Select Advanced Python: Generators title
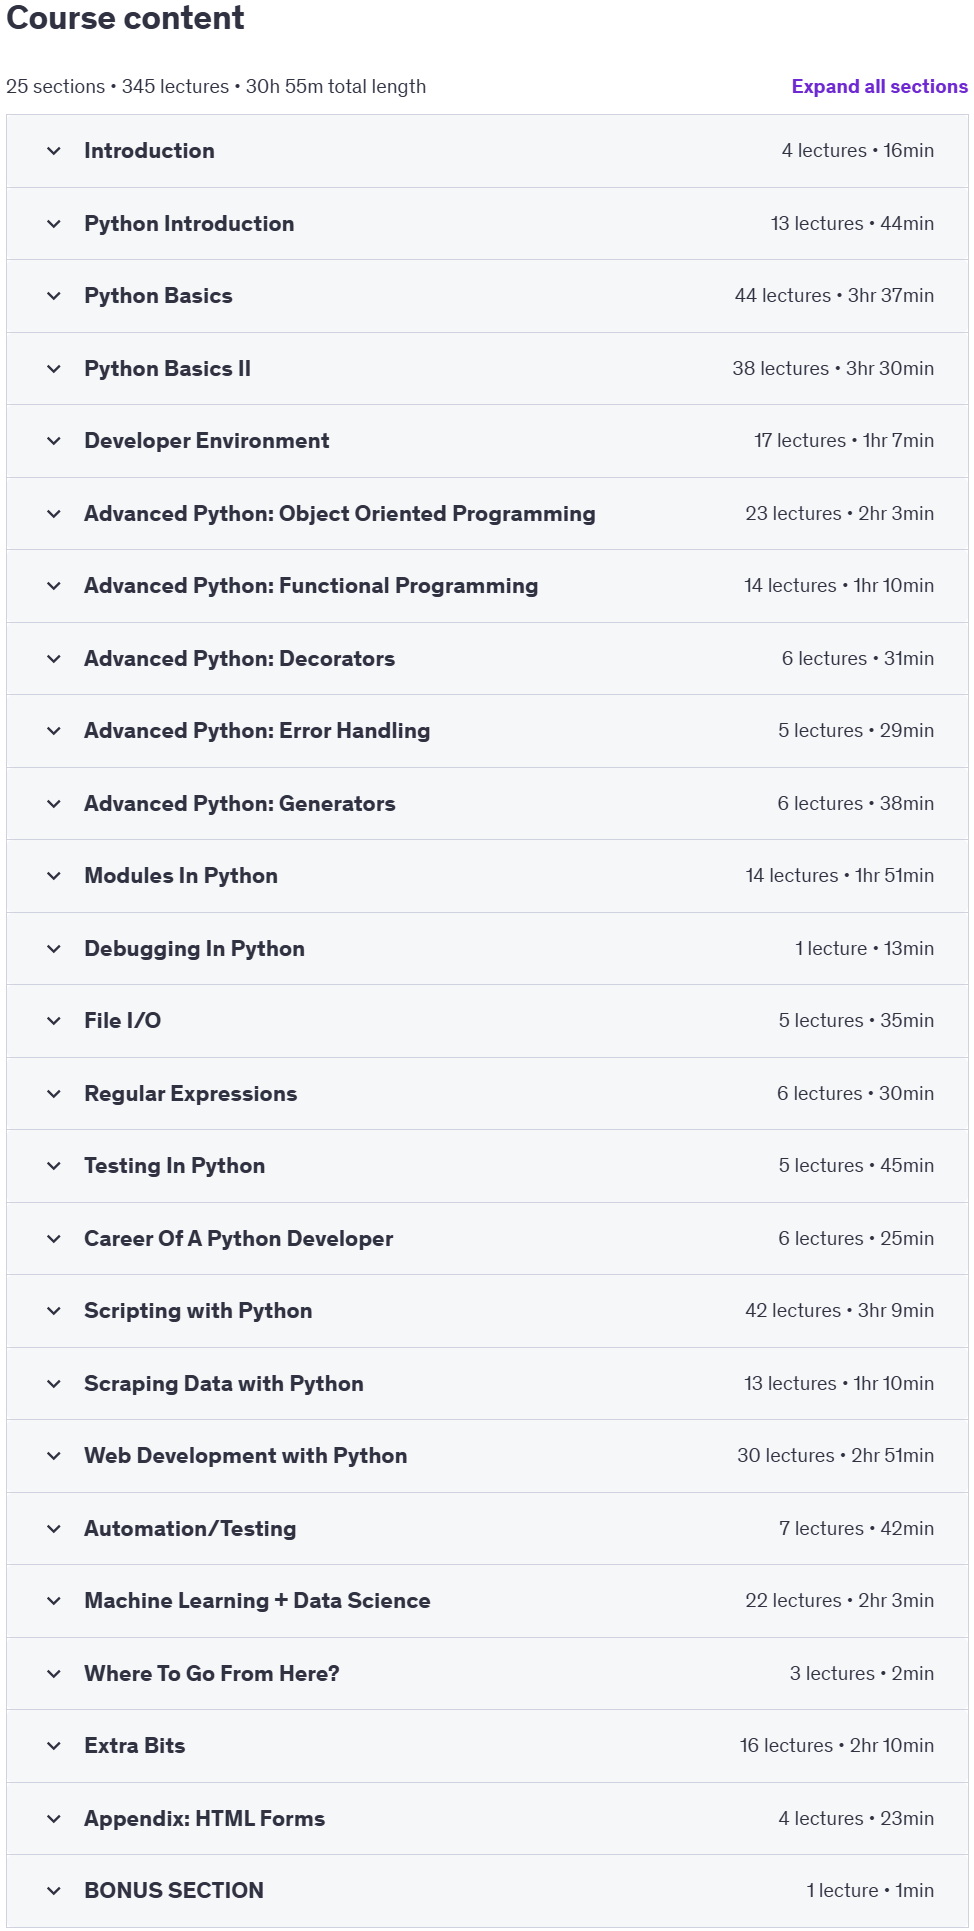The height and width of the screenshot is (1931, 974). click(x=239, y=804)
